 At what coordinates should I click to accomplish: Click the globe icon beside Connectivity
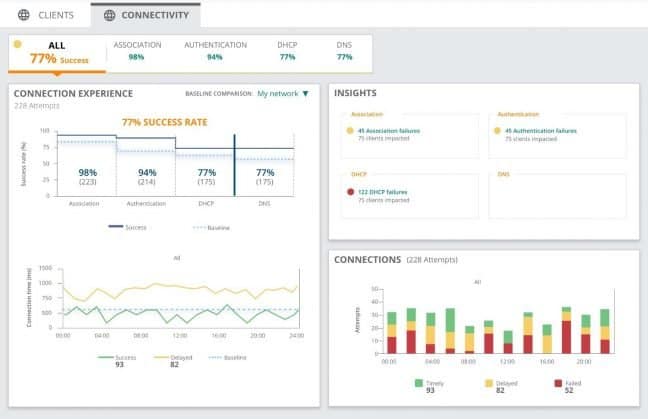pos(110,15)
